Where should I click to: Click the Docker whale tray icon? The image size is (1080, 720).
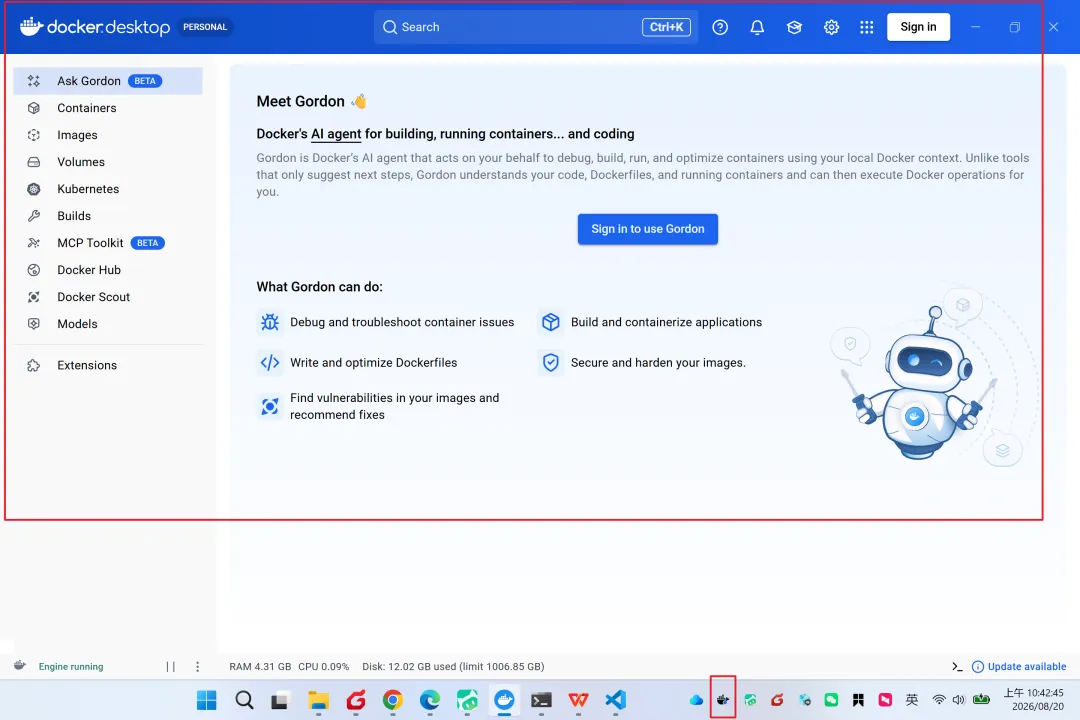coord(723,700)
